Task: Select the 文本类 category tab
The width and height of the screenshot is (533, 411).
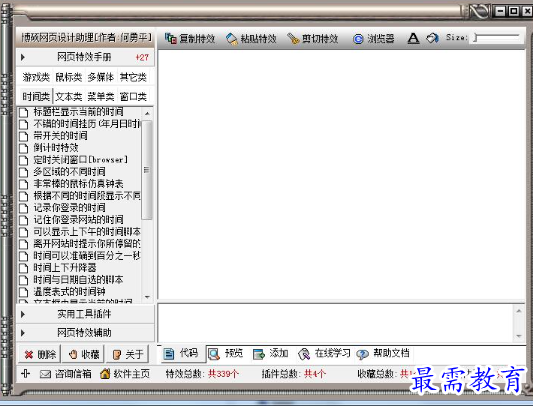Action: pyautogui.click(x=69, y=97)
